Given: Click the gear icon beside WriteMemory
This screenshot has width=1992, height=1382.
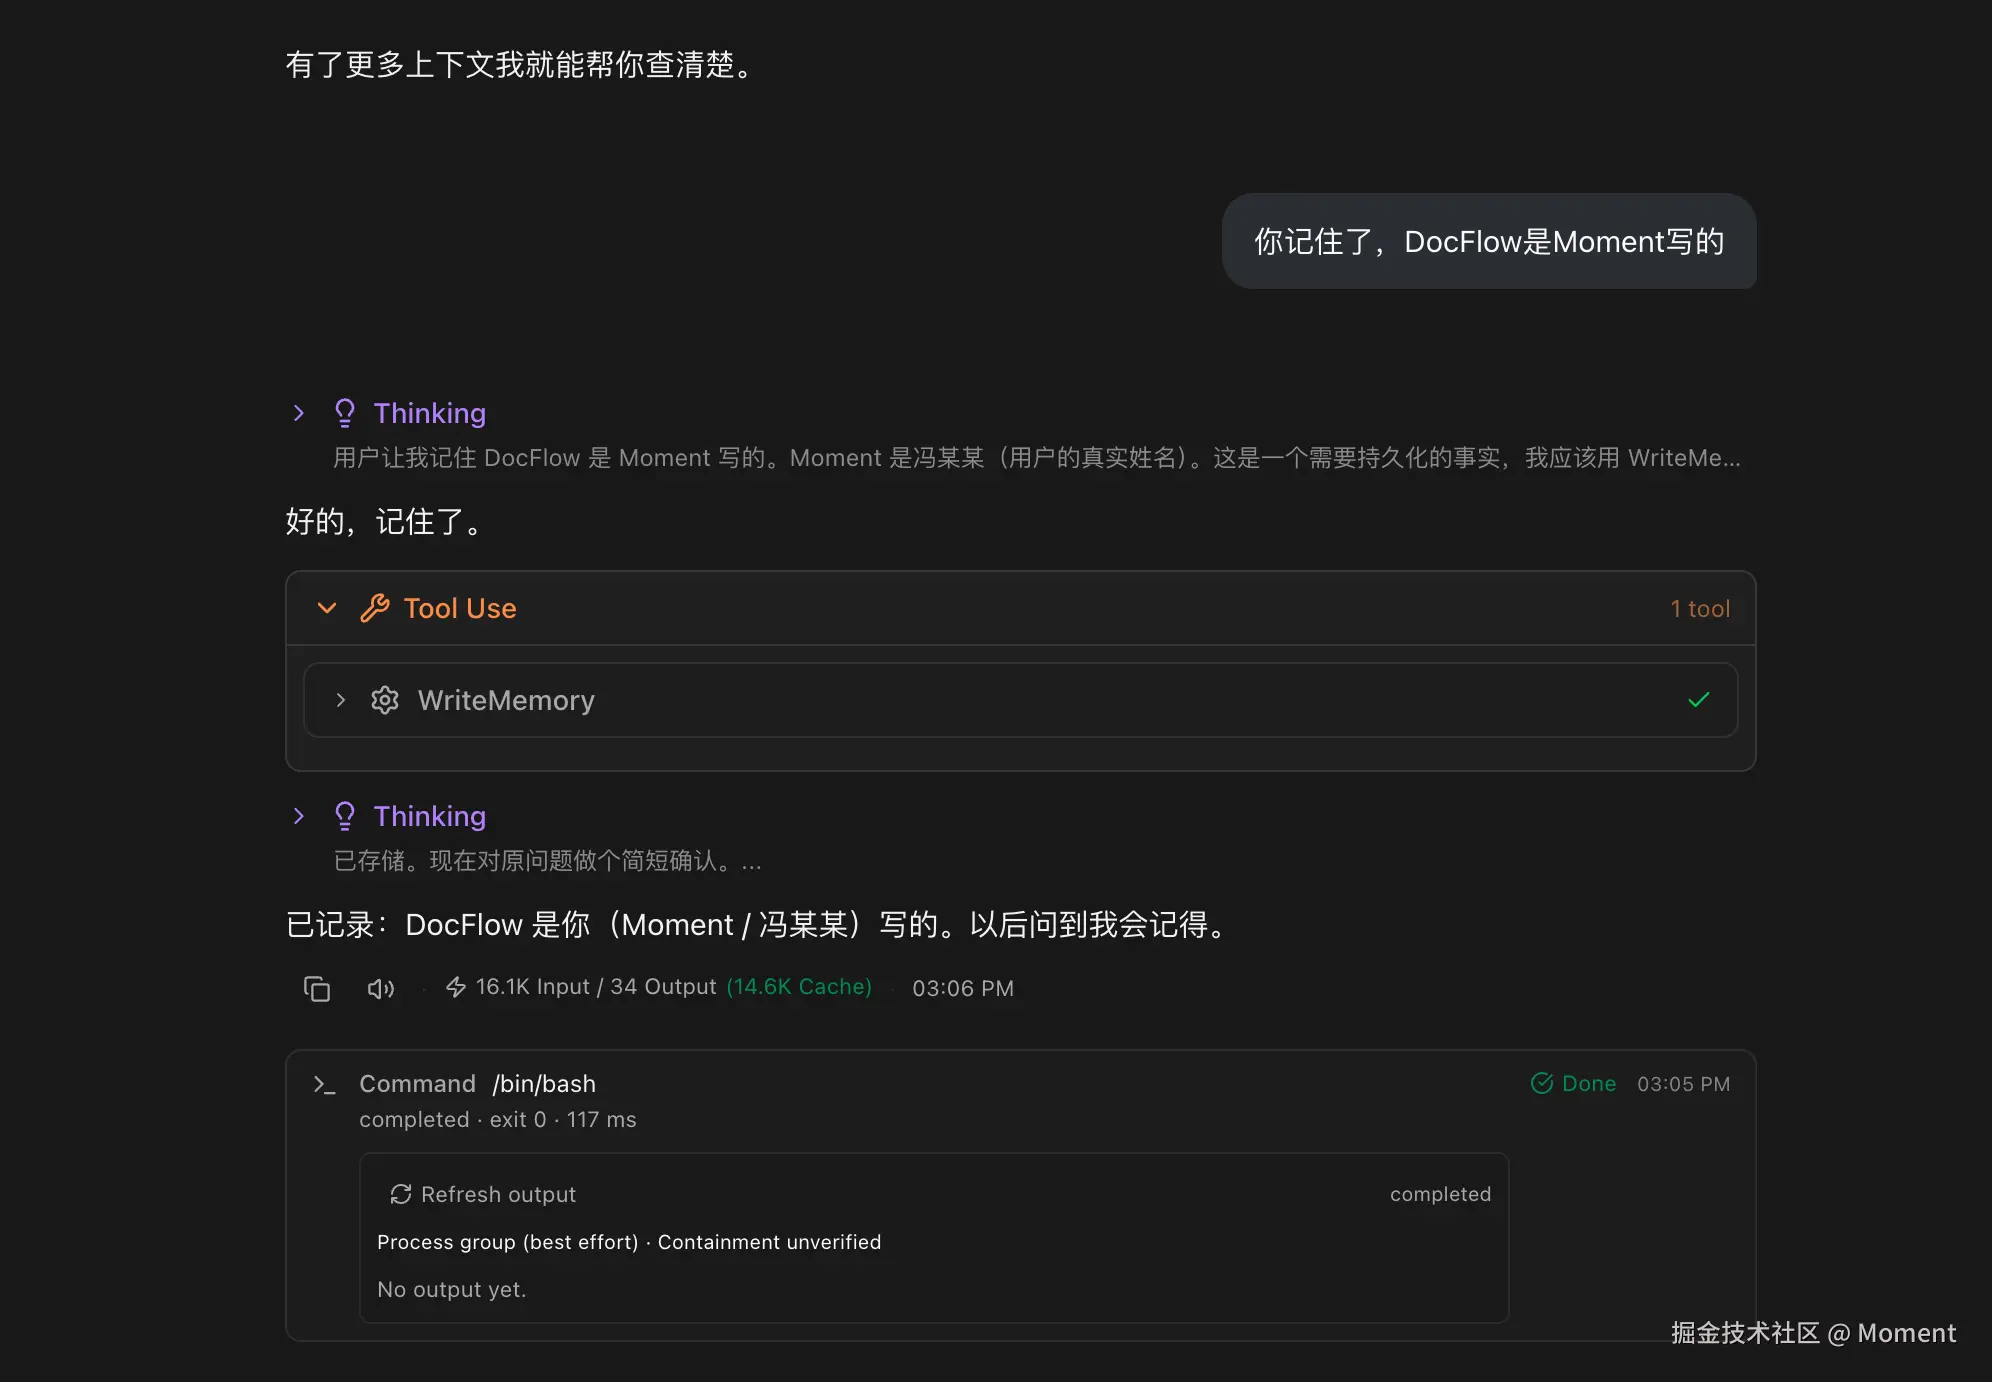Looking at the screenshot, I should tap(385, 700).
